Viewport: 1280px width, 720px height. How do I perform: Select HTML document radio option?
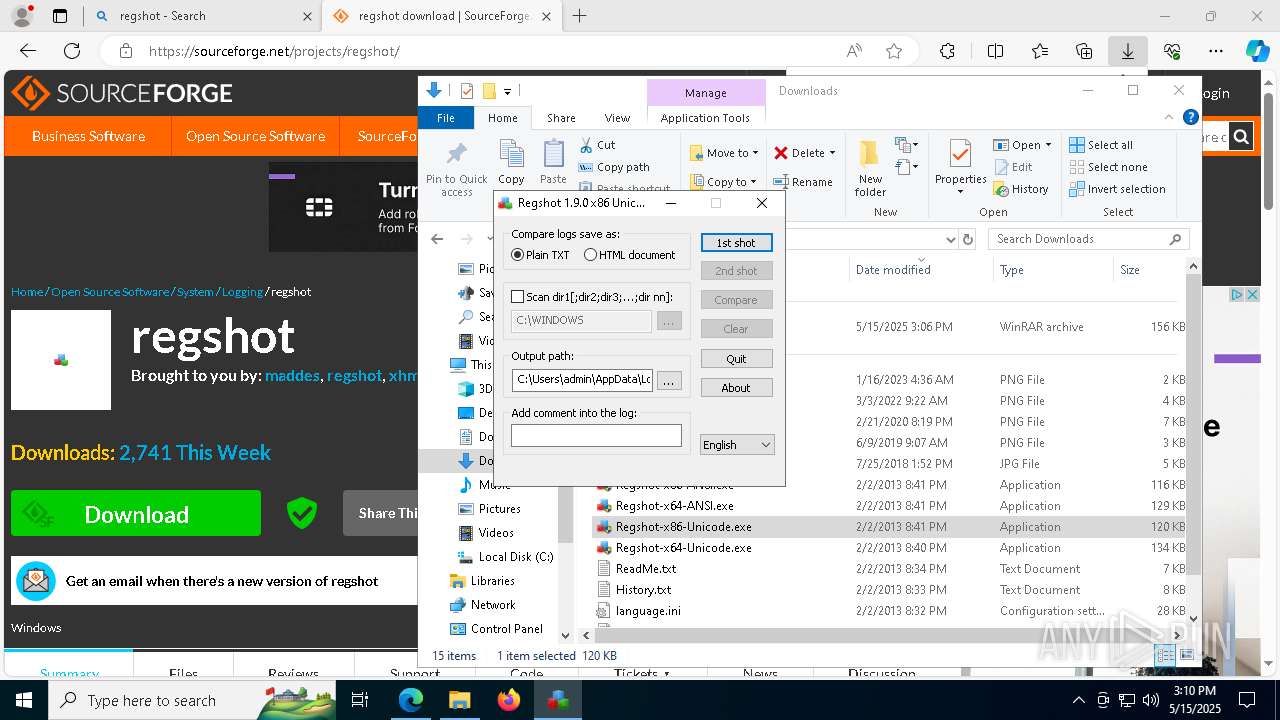click(x=629, y=255)
